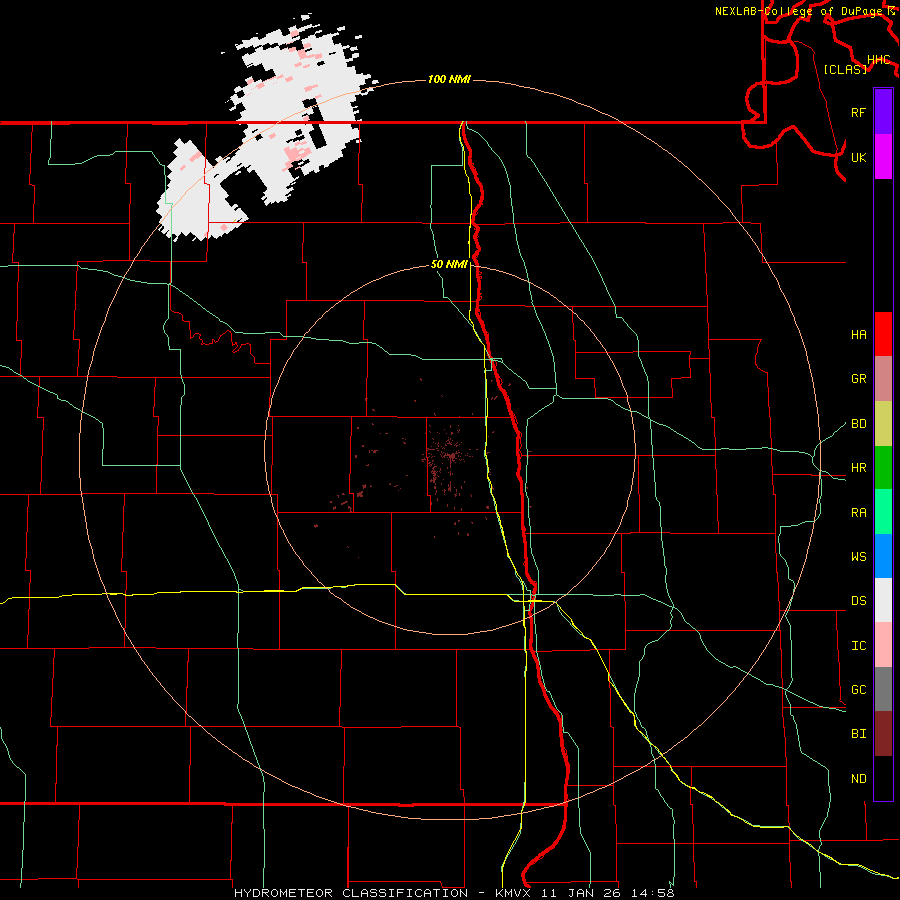Click the ND legend label

coord(858,779)
